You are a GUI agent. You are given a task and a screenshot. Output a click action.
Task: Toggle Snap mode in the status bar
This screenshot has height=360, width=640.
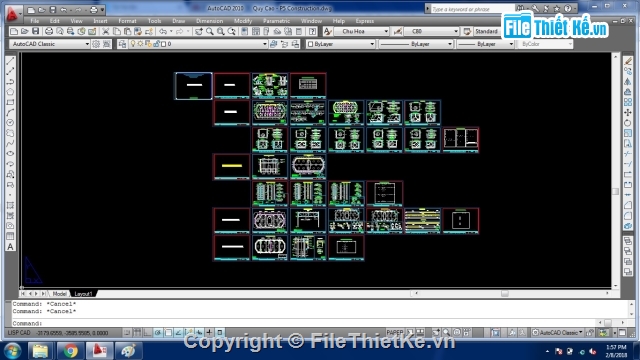click(127, 333)
